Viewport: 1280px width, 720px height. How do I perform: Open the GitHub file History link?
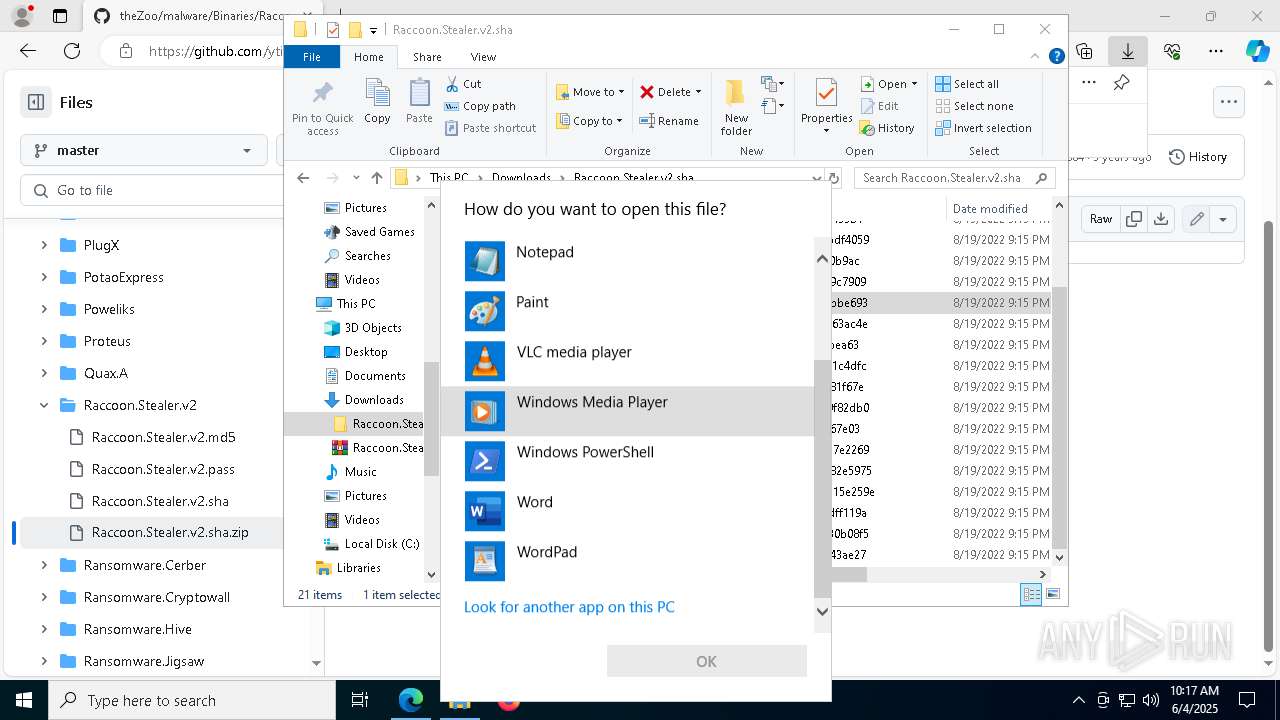pyautogui.click(x=1198, y=157)
